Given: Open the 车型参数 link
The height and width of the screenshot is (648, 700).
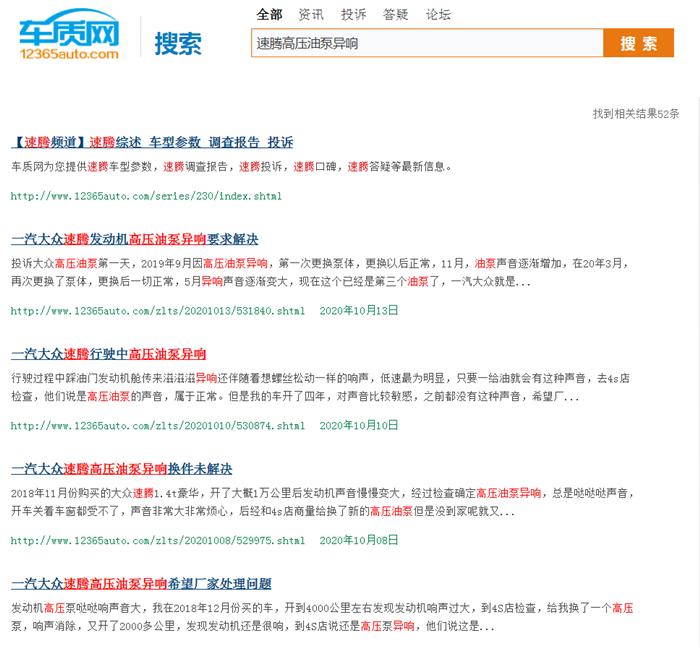Looking at the screenshot, I should point(175,142).
